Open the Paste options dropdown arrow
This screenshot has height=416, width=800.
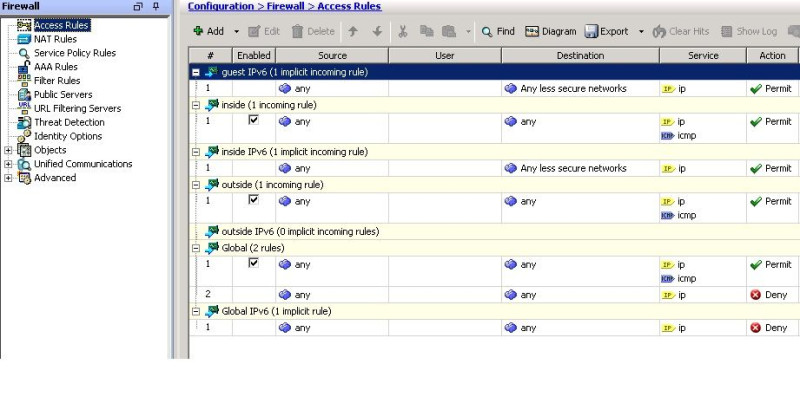468,32
